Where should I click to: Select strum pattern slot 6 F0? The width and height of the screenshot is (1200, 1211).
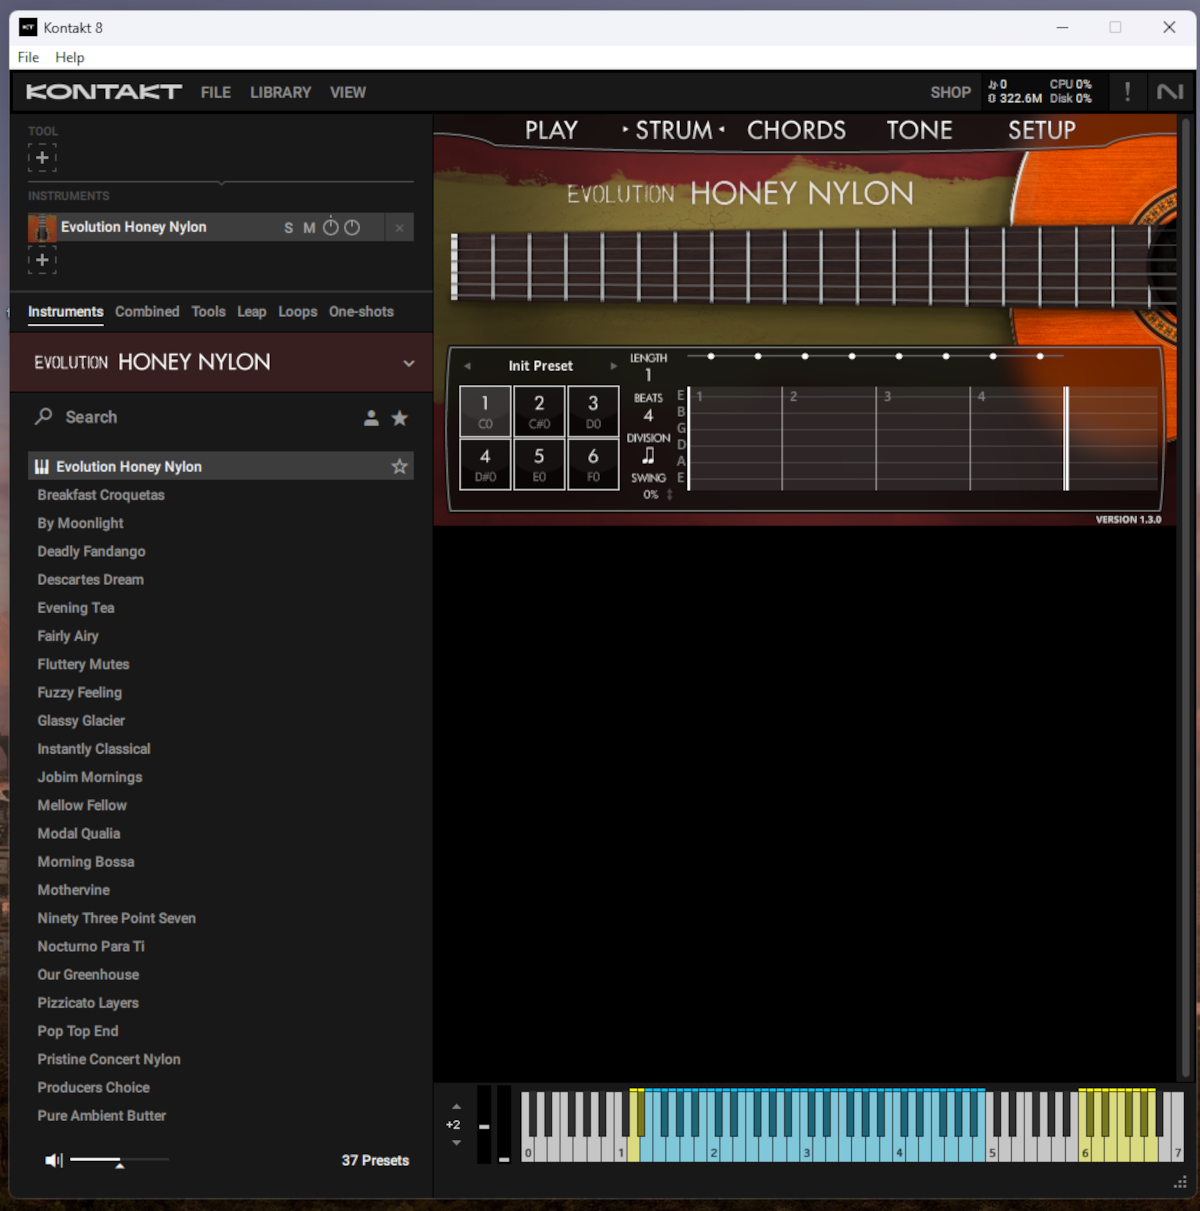click(x=593, y=464)
